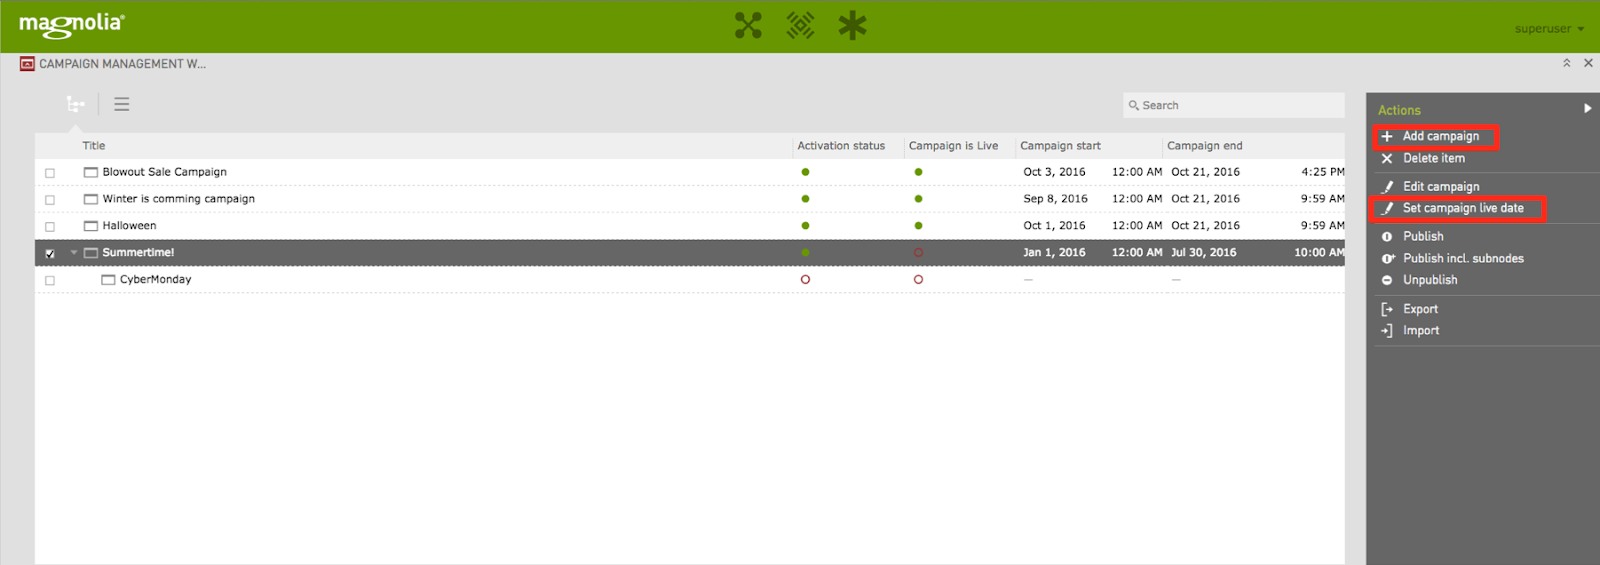Screen dimensions: 1600x565
Task: Click Blowout Sale activation status green dot
Action: (805, 172)
